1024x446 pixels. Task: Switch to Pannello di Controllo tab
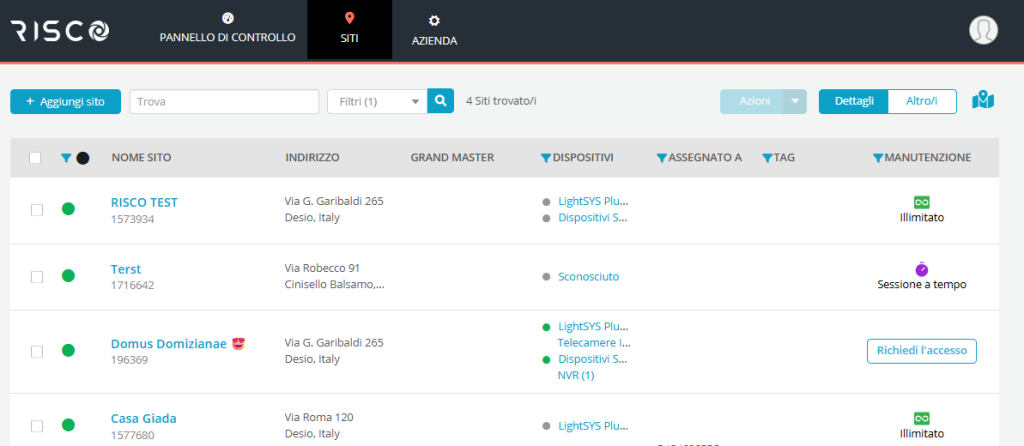click(227, 30)
